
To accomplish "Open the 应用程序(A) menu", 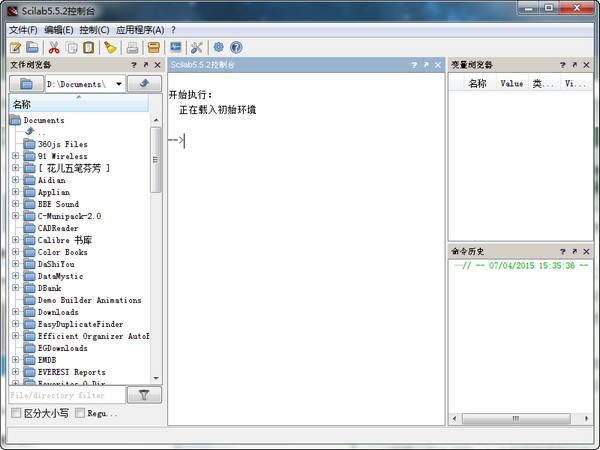I will [140, 30].
